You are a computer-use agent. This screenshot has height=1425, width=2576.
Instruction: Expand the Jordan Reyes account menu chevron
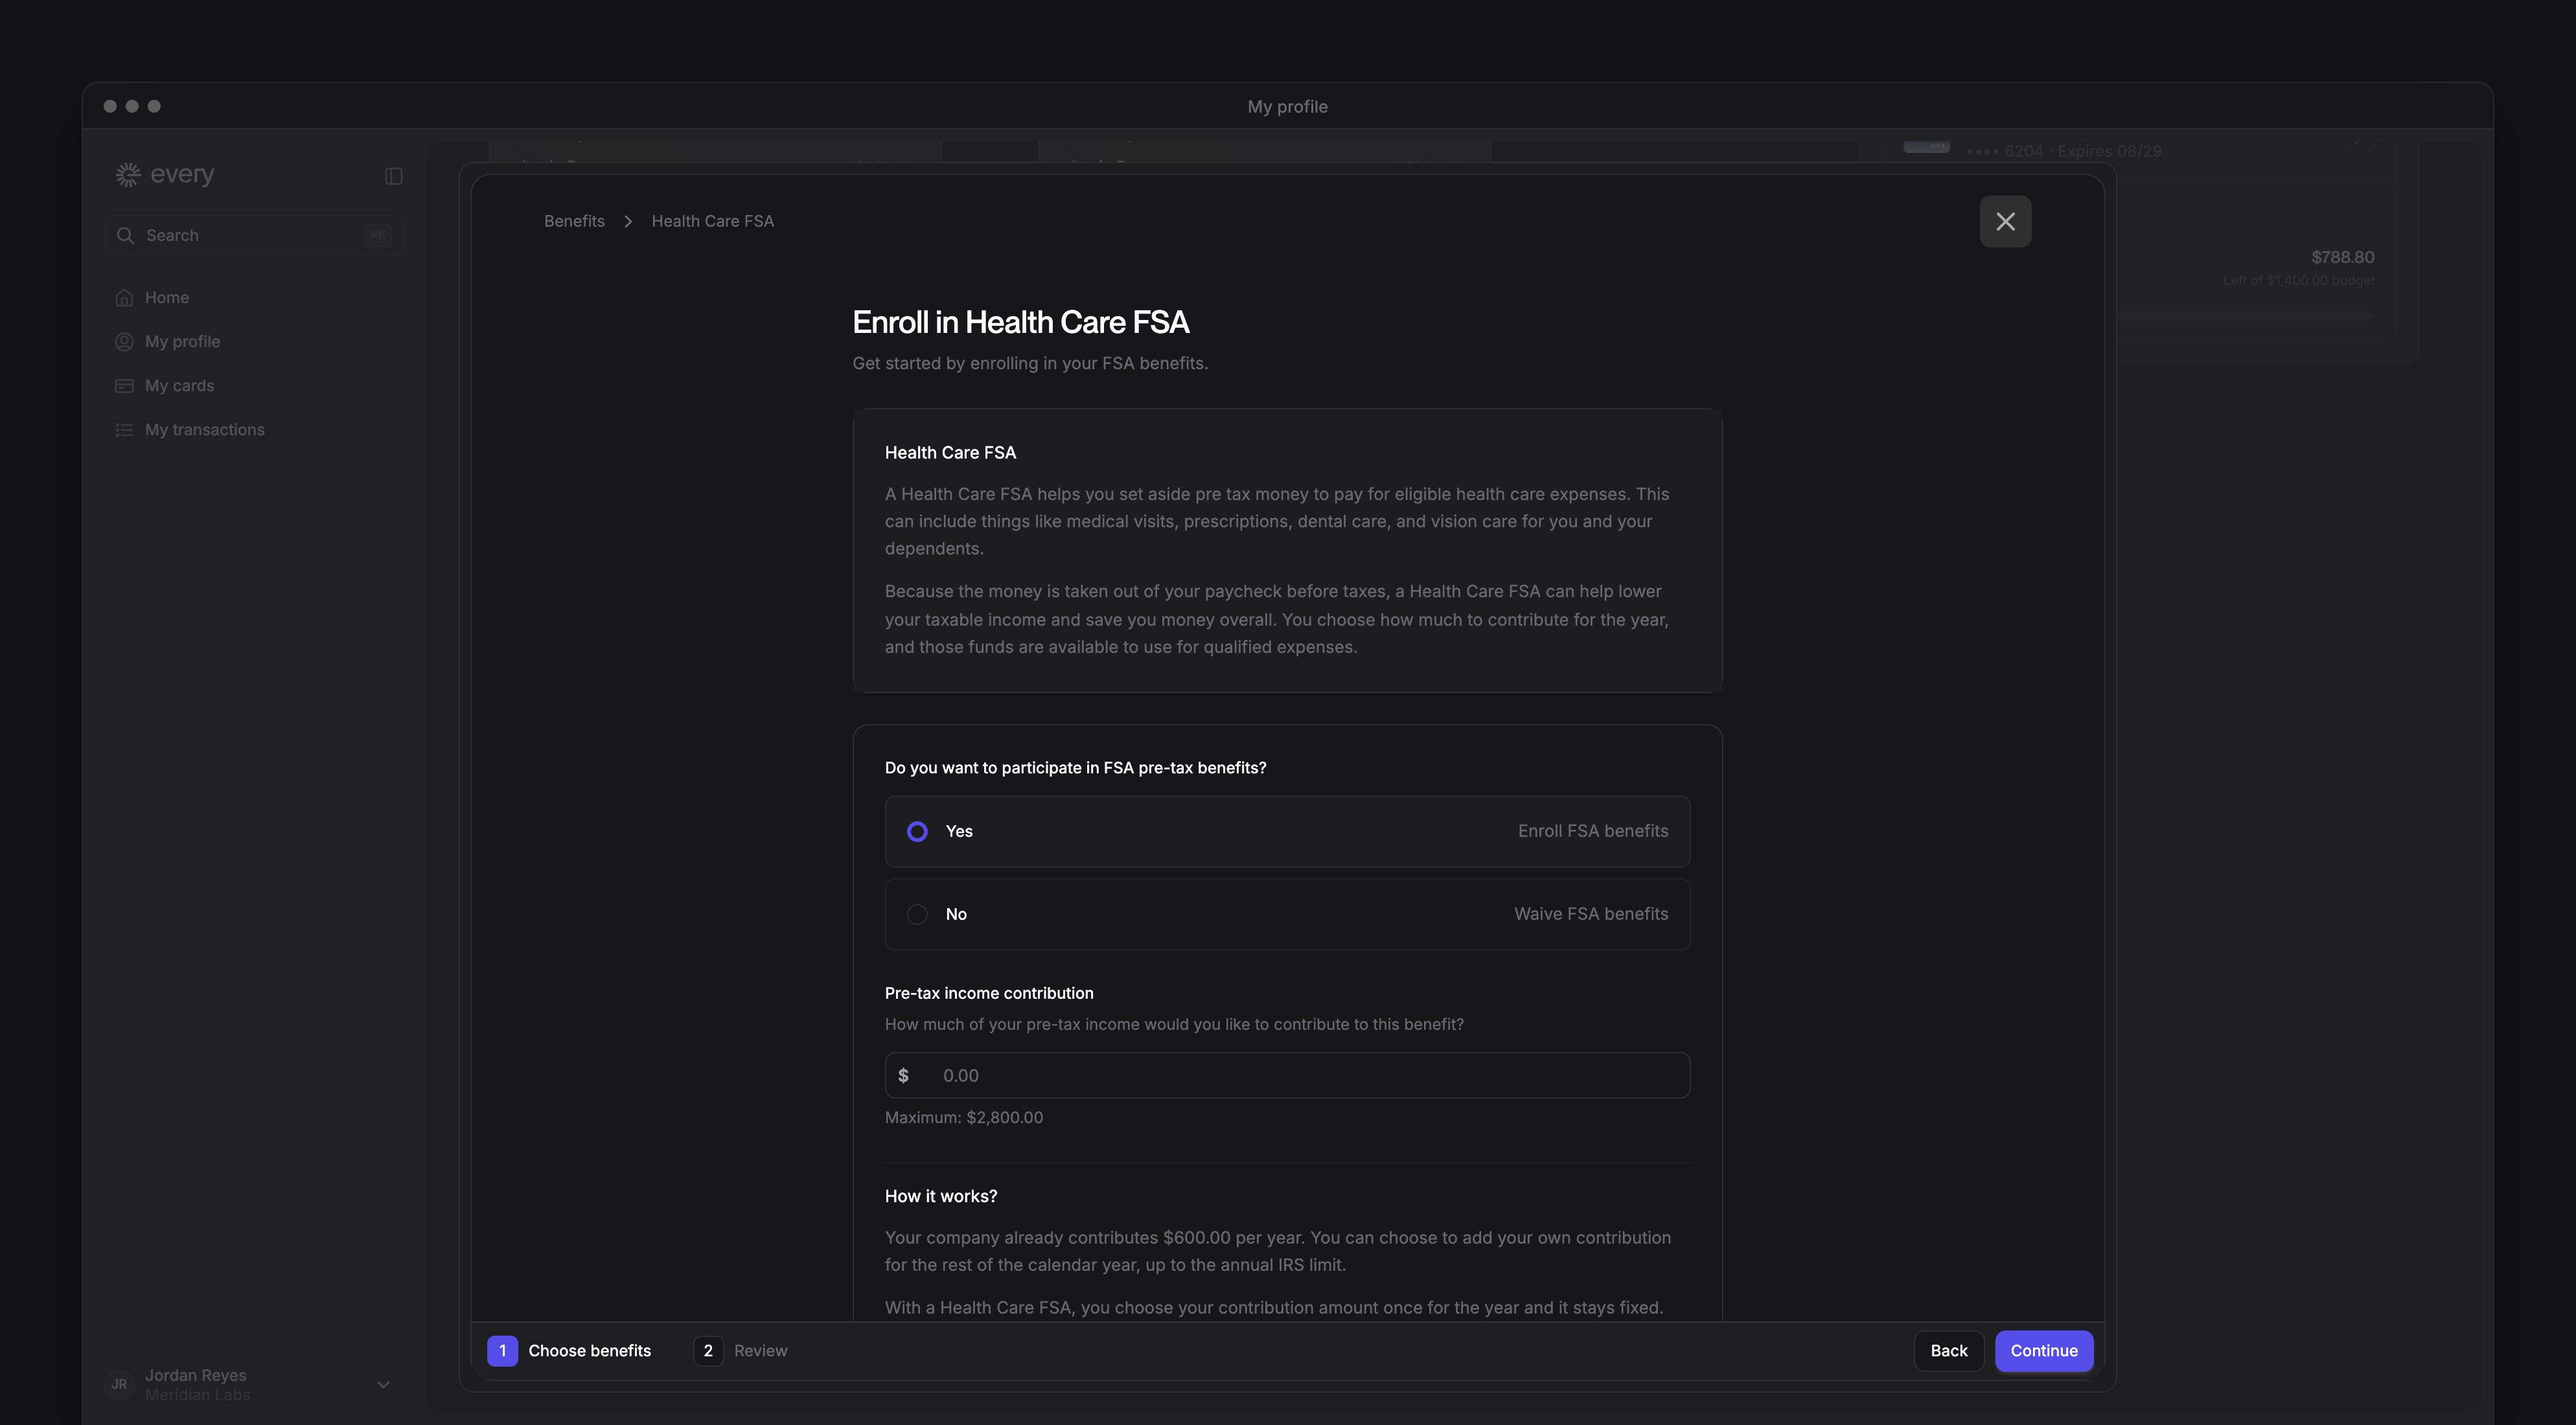pos(383,1384)
